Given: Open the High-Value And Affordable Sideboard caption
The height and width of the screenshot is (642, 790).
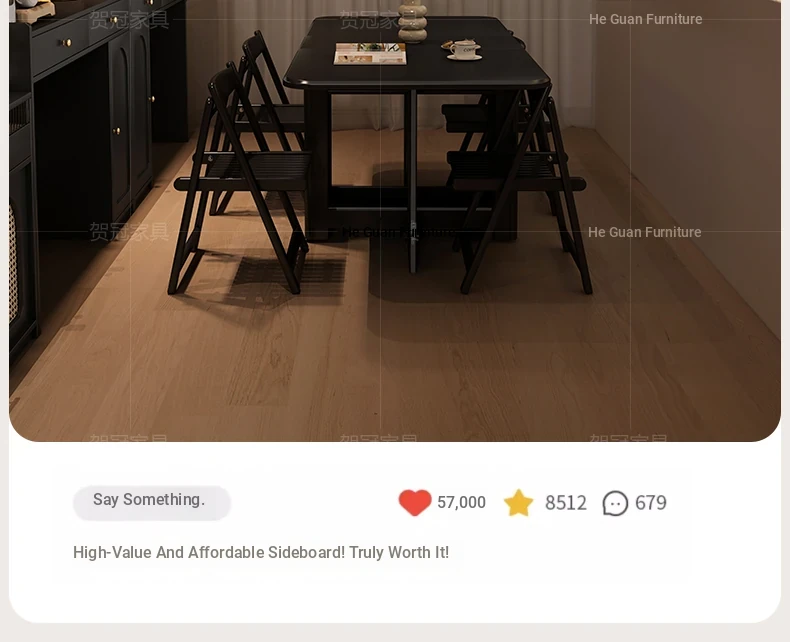Looking at the screenshot, I should [261, 552].
